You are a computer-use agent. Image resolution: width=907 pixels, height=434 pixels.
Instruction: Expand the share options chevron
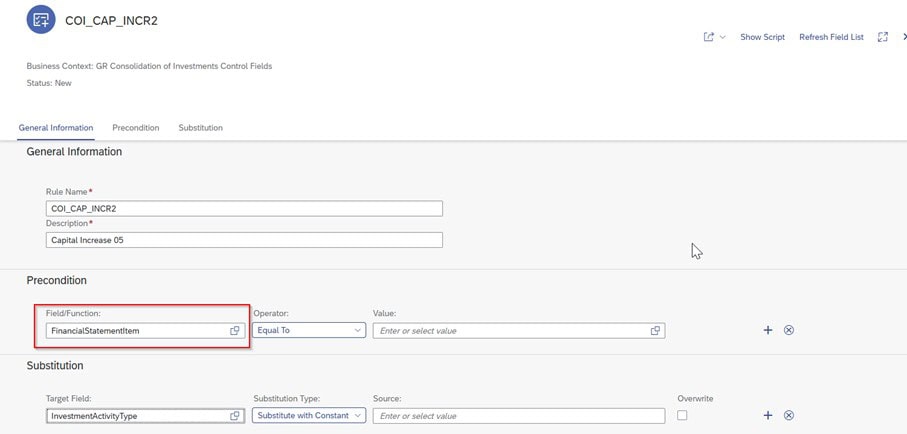coord(723,37)
